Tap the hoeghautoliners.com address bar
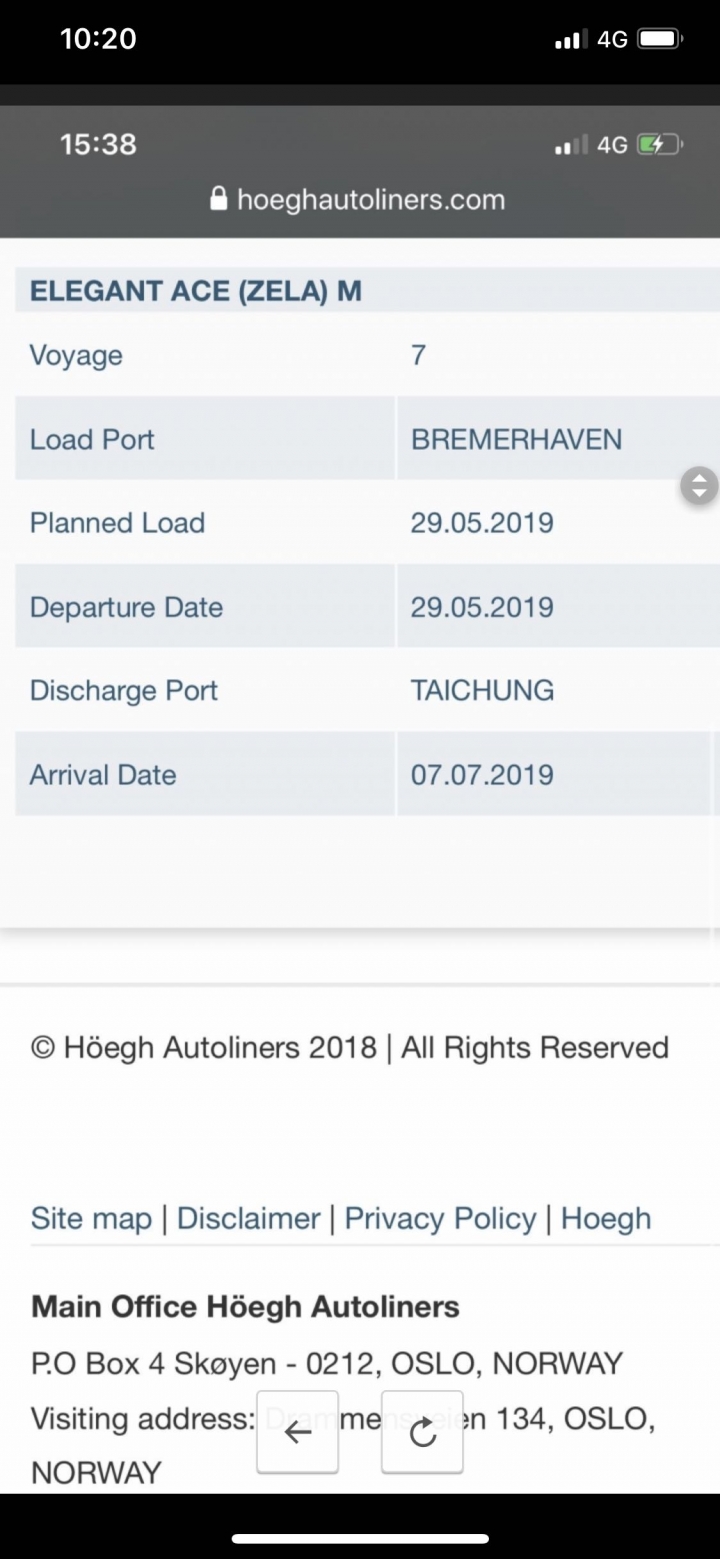This screenshot has width=720, height=1559. point(358,199)
